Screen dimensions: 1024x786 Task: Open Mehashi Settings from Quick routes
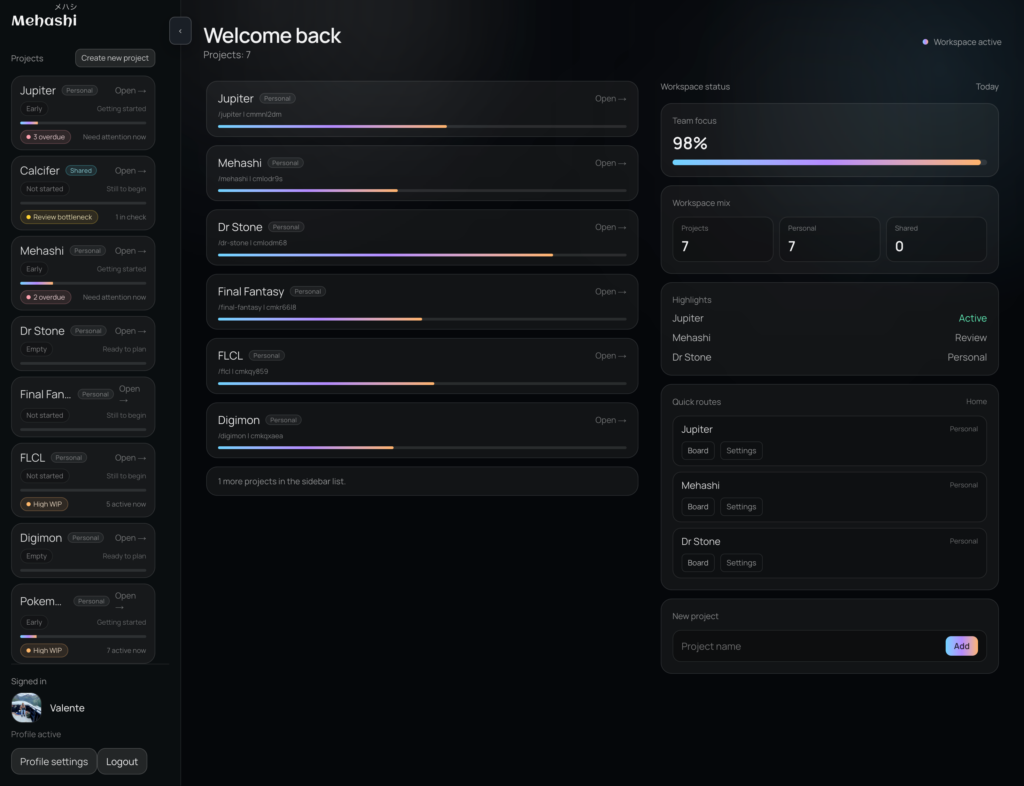741,507
